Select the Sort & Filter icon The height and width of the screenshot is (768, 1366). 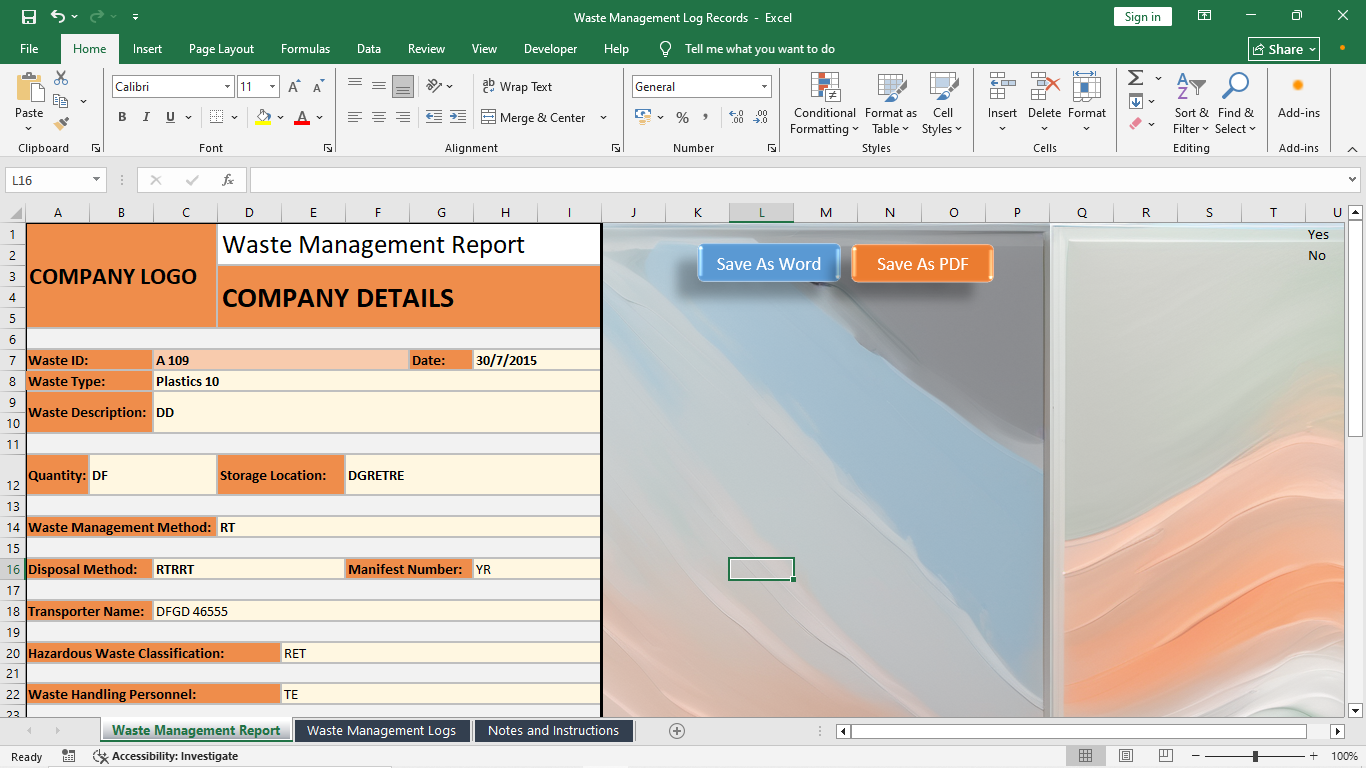coord(1190,87)
